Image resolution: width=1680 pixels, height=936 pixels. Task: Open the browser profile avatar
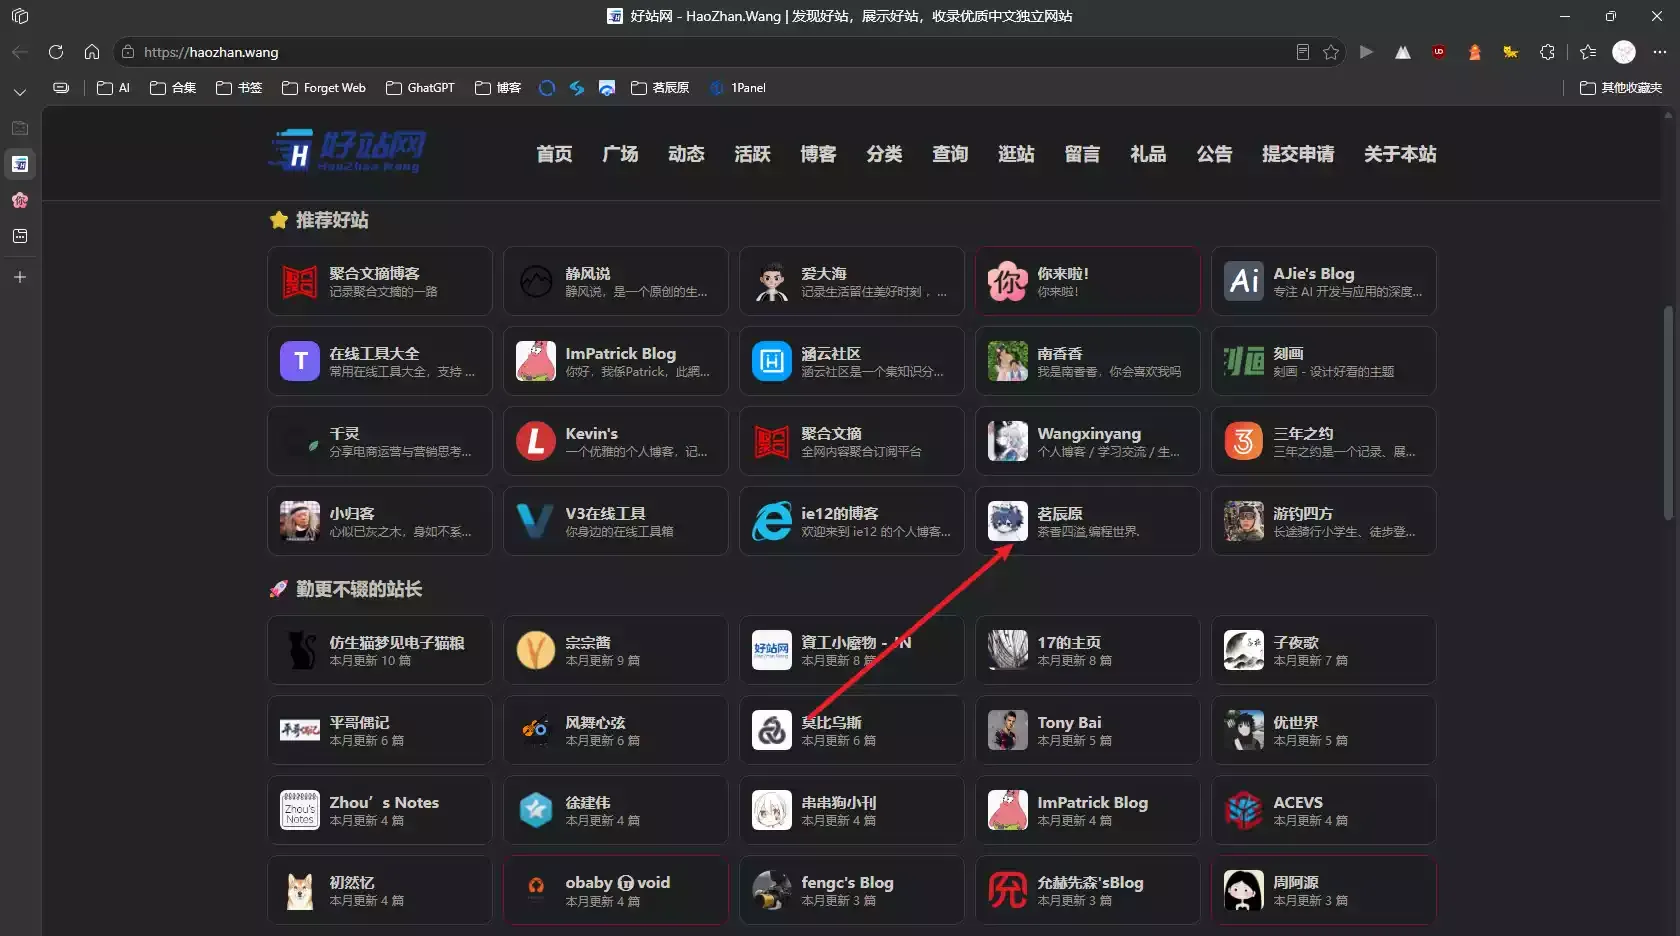coord(1624,52)
